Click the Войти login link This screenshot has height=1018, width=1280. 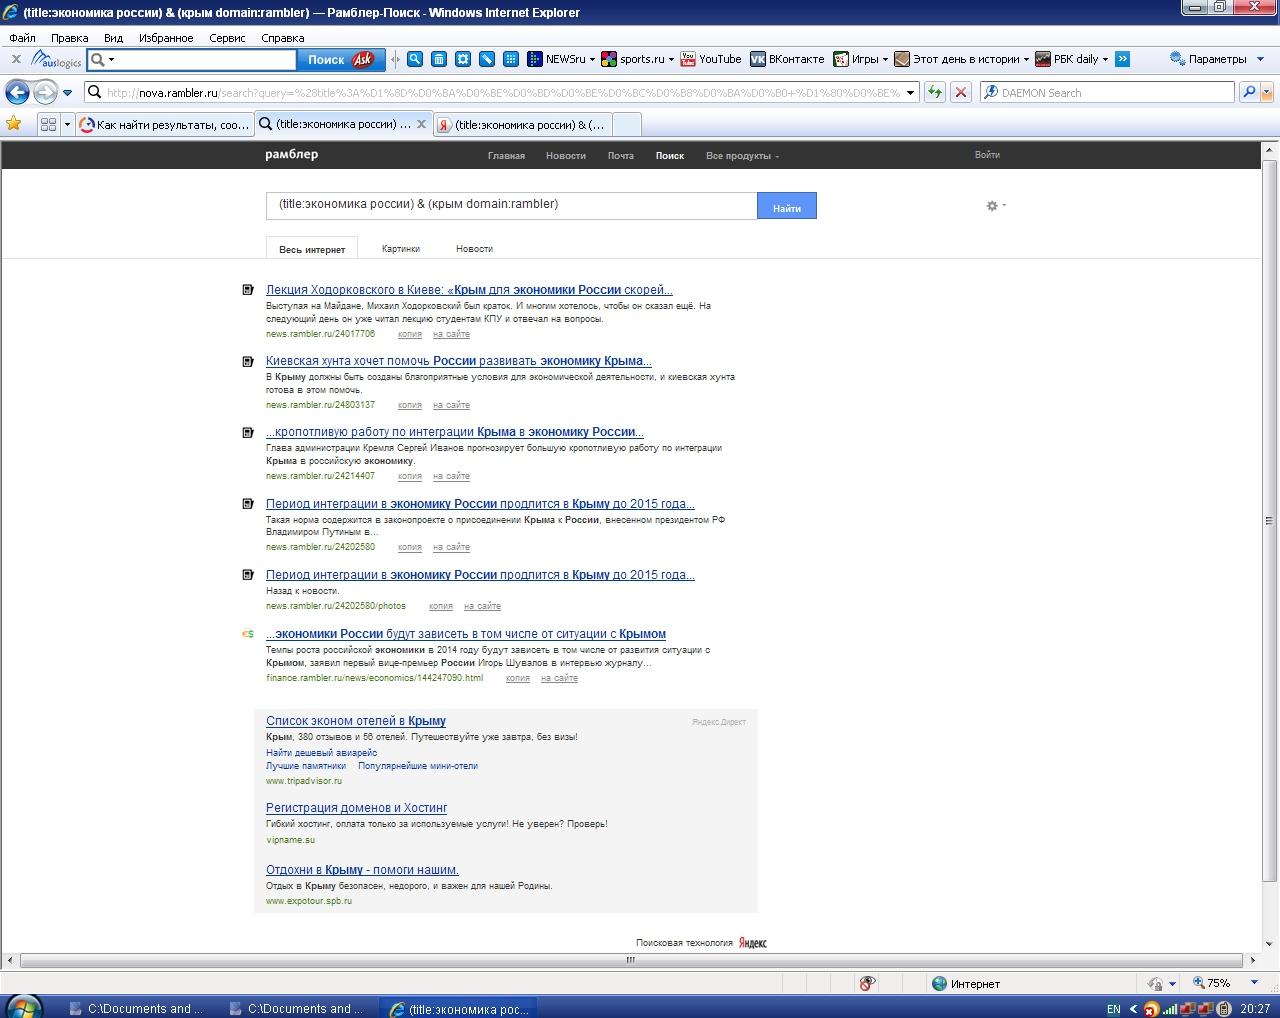pos(987,155)
